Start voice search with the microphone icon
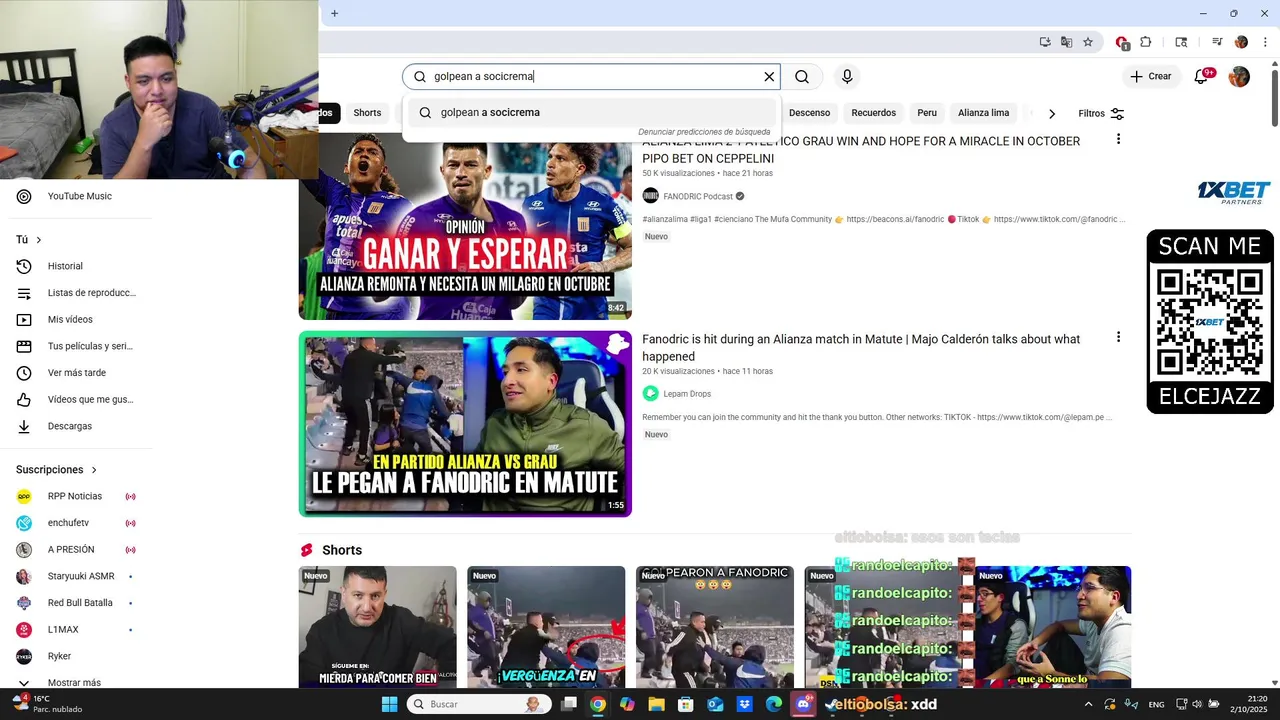Viewport: 1280px width, 720px height. pyautogui.click(x=847, y=77)
